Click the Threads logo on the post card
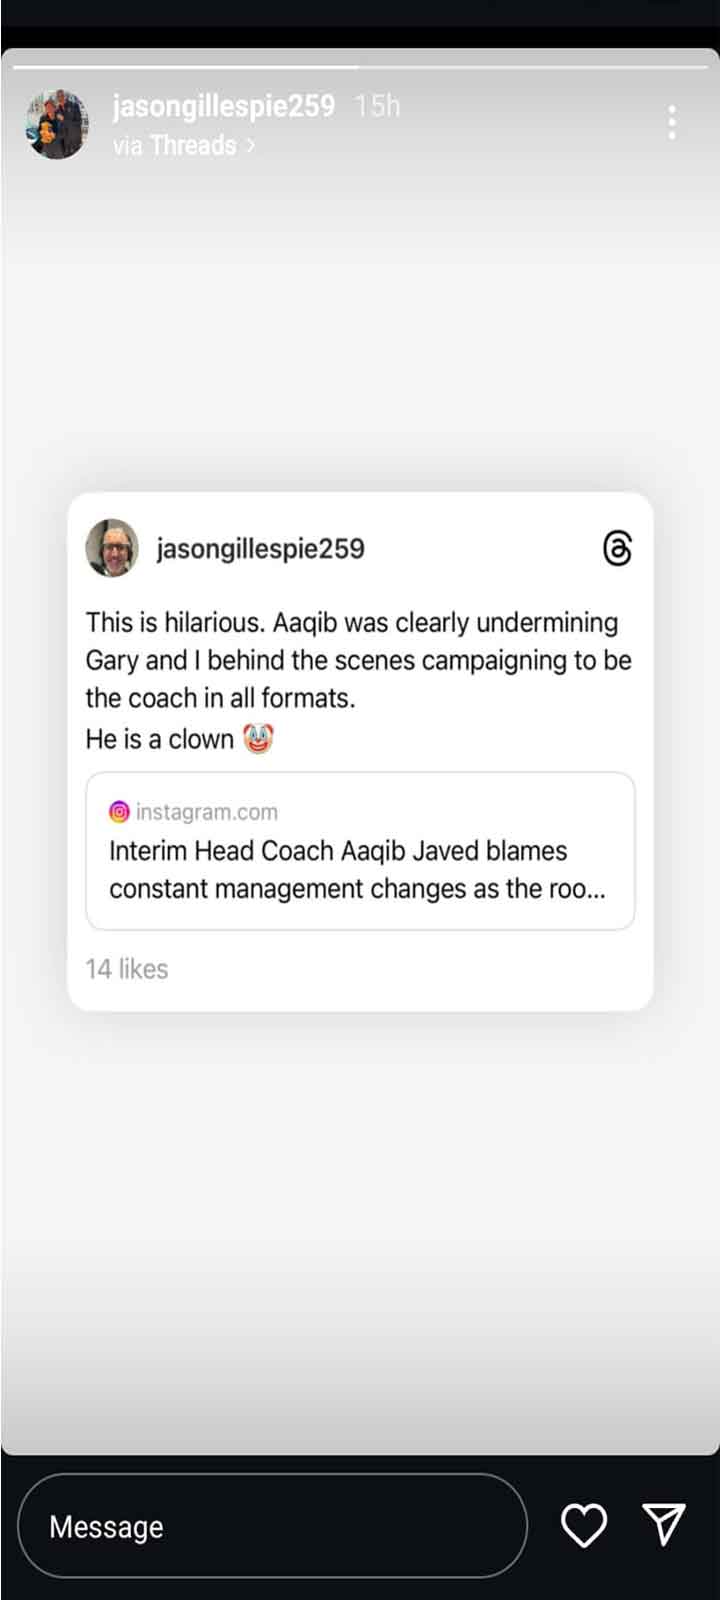The image size is (720, 1600). point(618,548)
